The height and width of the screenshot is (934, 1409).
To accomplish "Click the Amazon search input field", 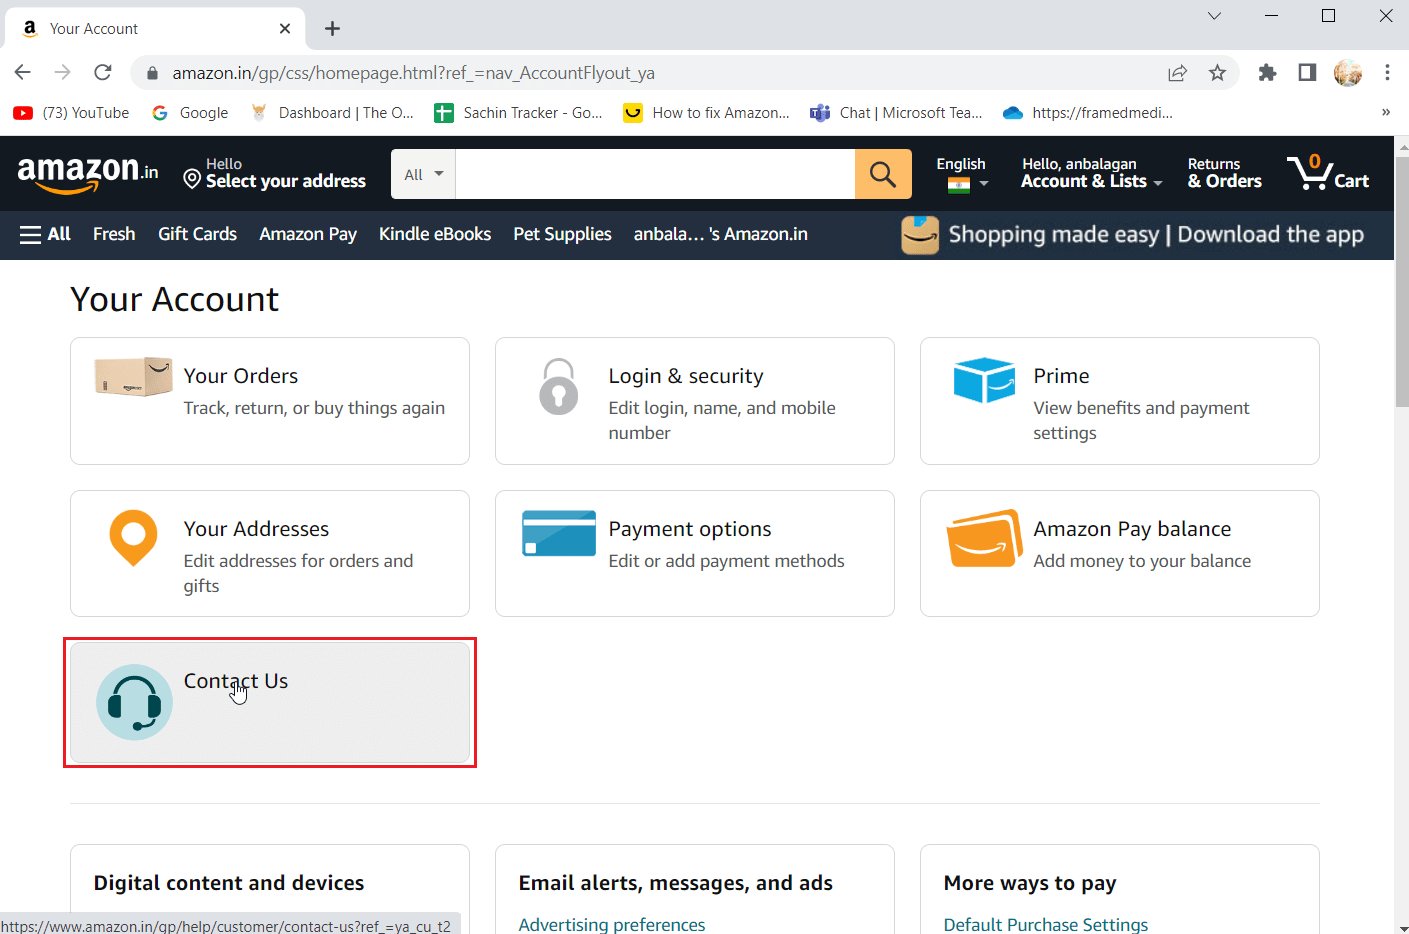I will tap(655, 174).
